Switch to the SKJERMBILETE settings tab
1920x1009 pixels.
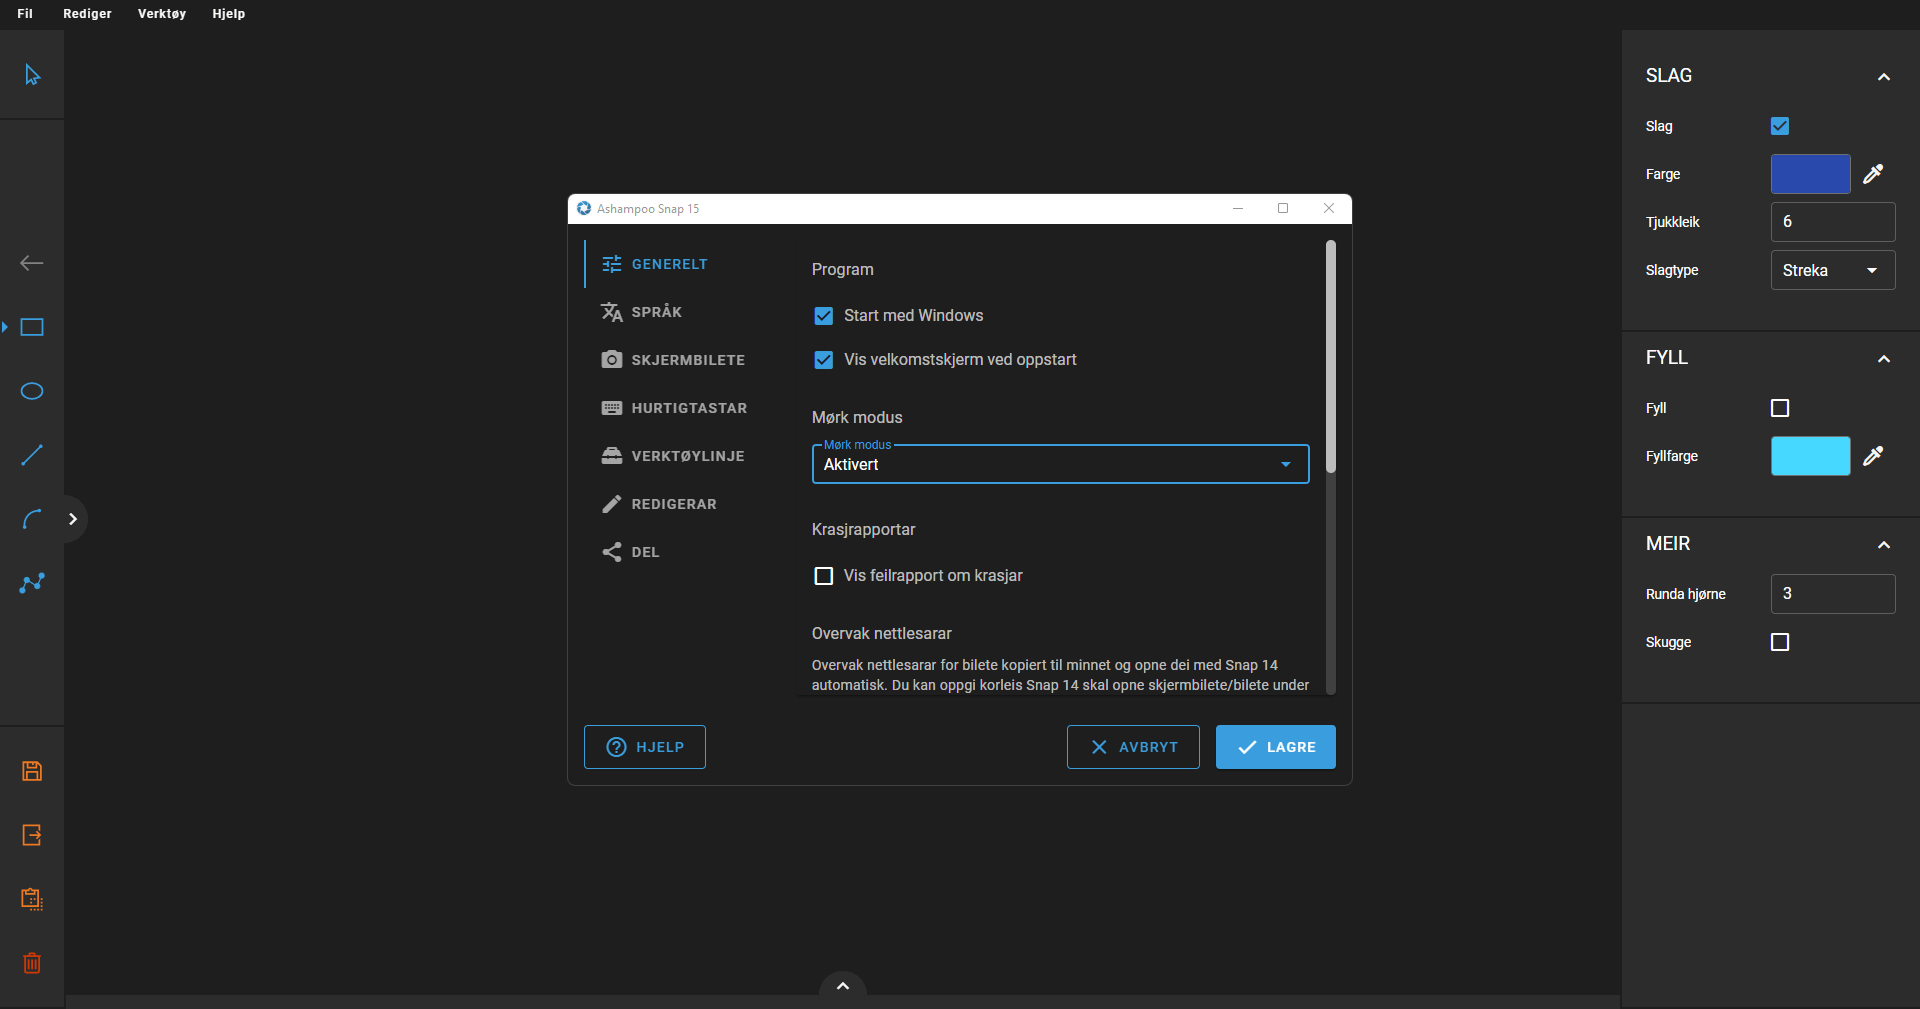tap(684, 360)
